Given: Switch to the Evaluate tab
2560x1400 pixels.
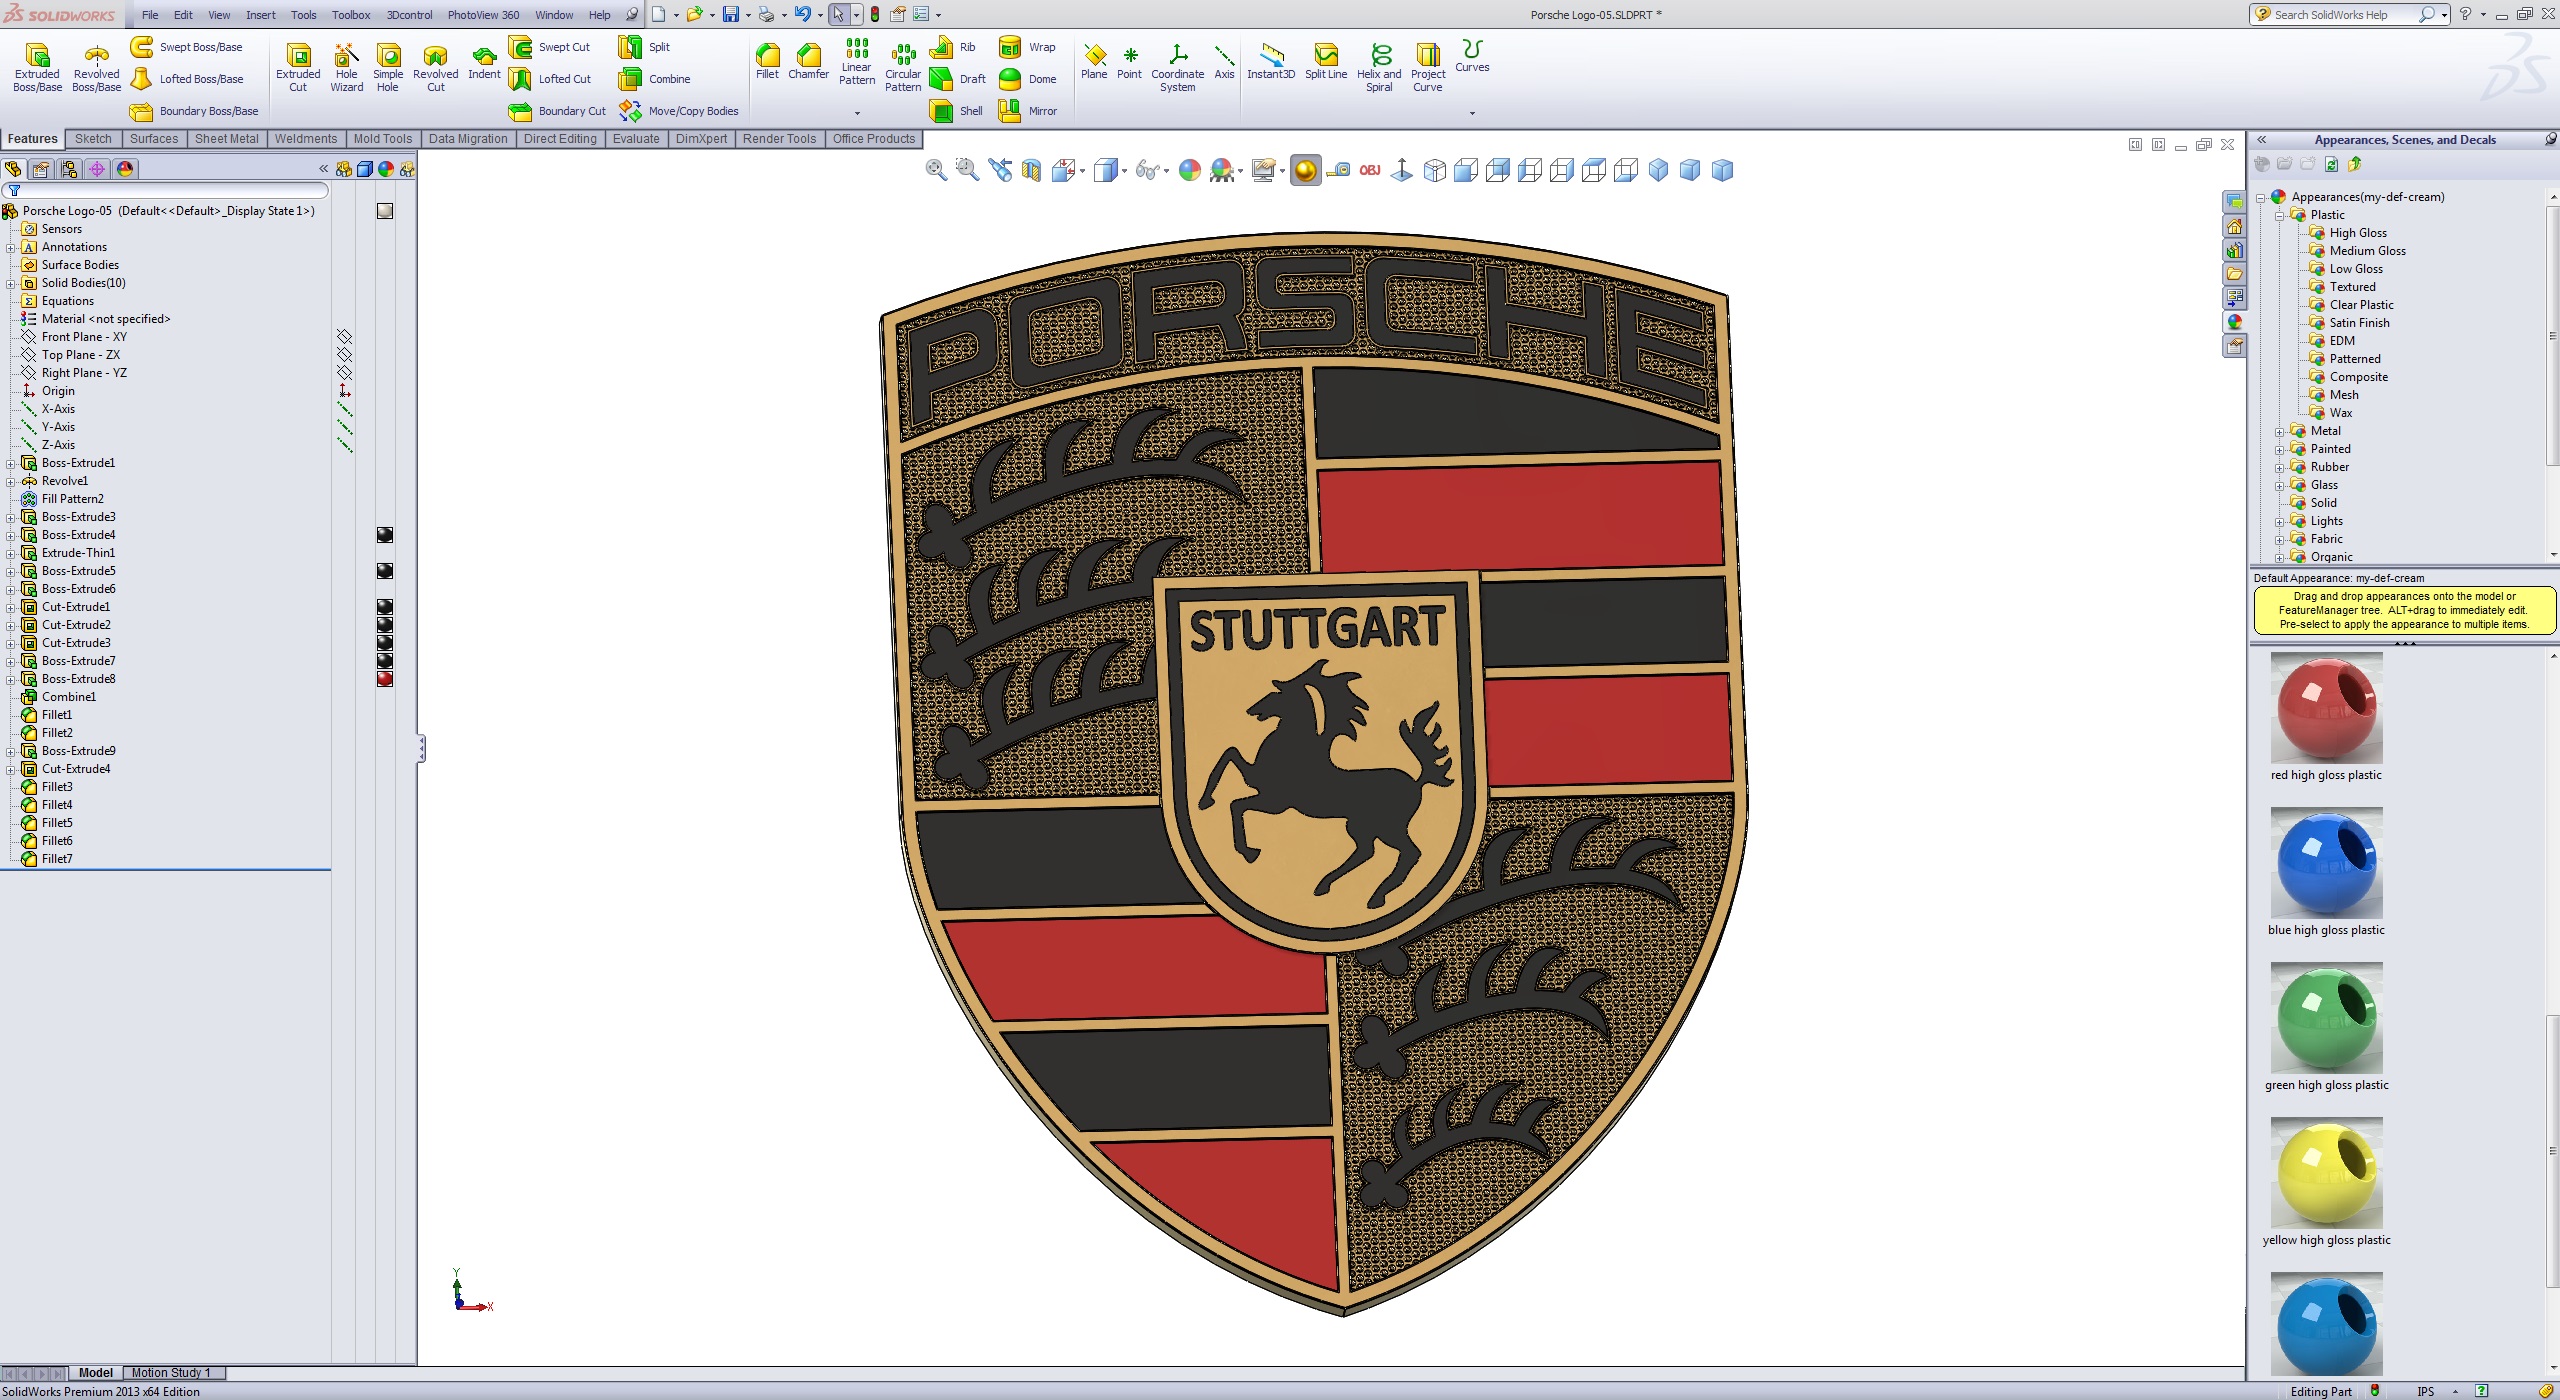Looking at the screenshot, I should (636, 139).
